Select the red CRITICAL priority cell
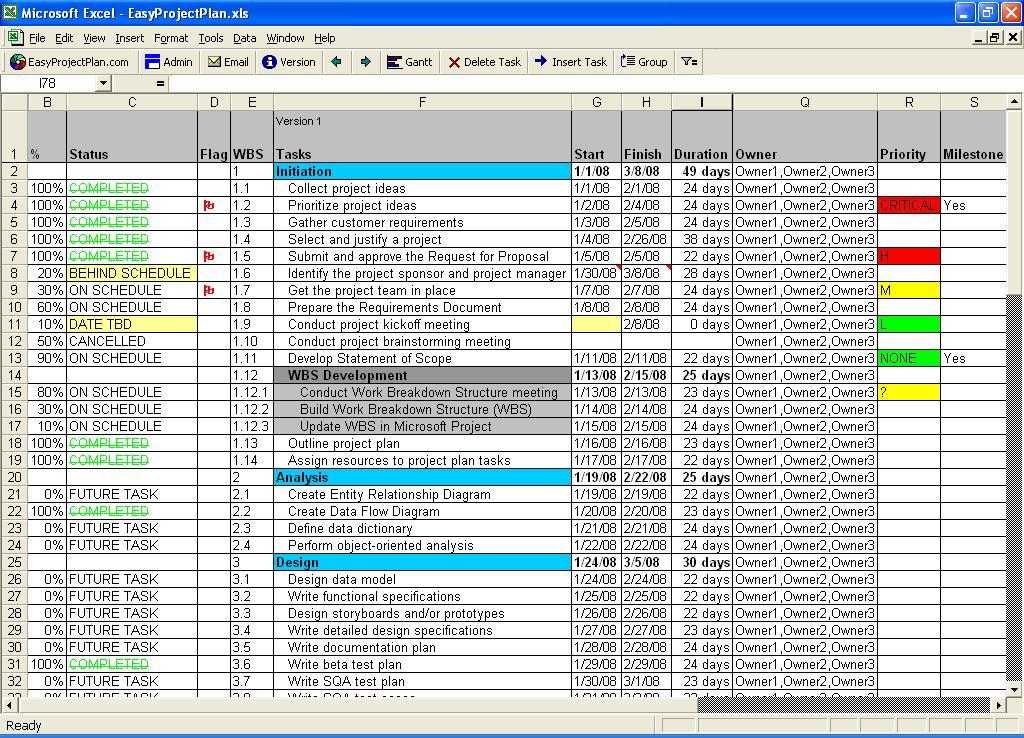The width and height of the screenshot is (1024, 738). (x=908, y=205)
